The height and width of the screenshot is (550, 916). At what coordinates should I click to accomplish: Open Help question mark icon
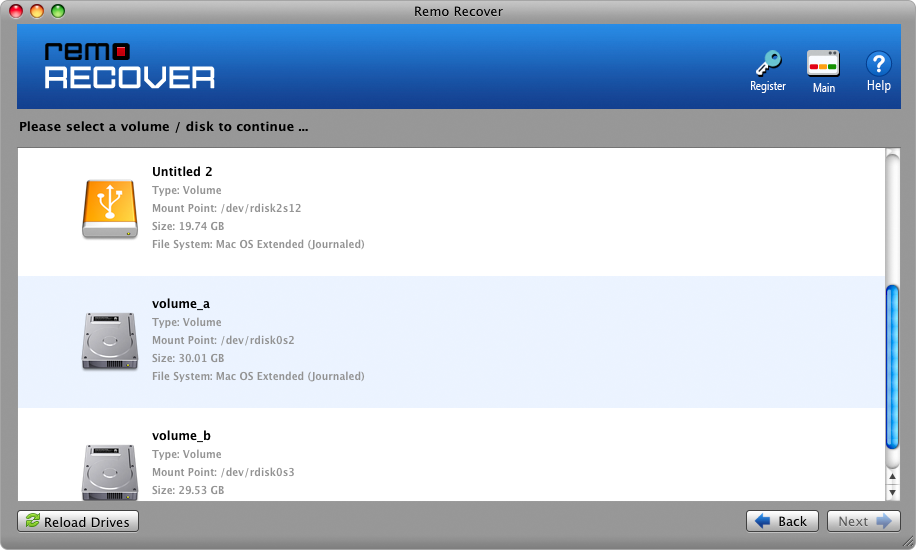pyautogui.click(x=878, y=63)
